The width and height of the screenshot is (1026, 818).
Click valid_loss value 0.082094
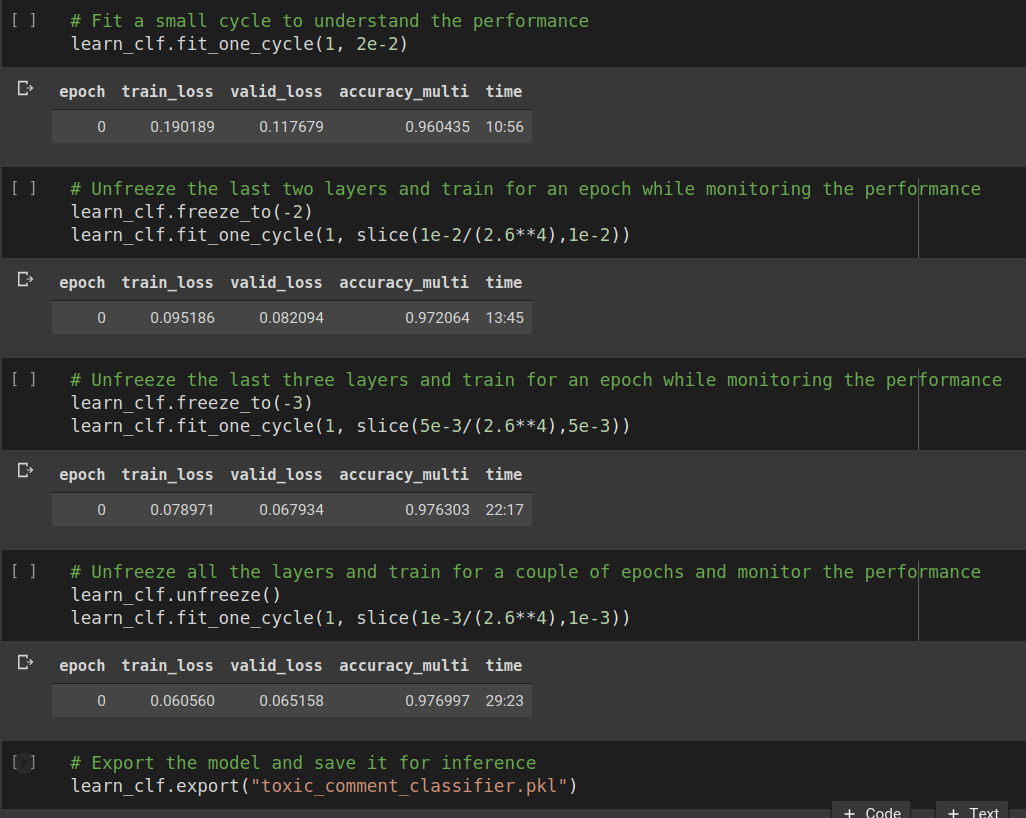pyautogui.click(x=291, y=318)
